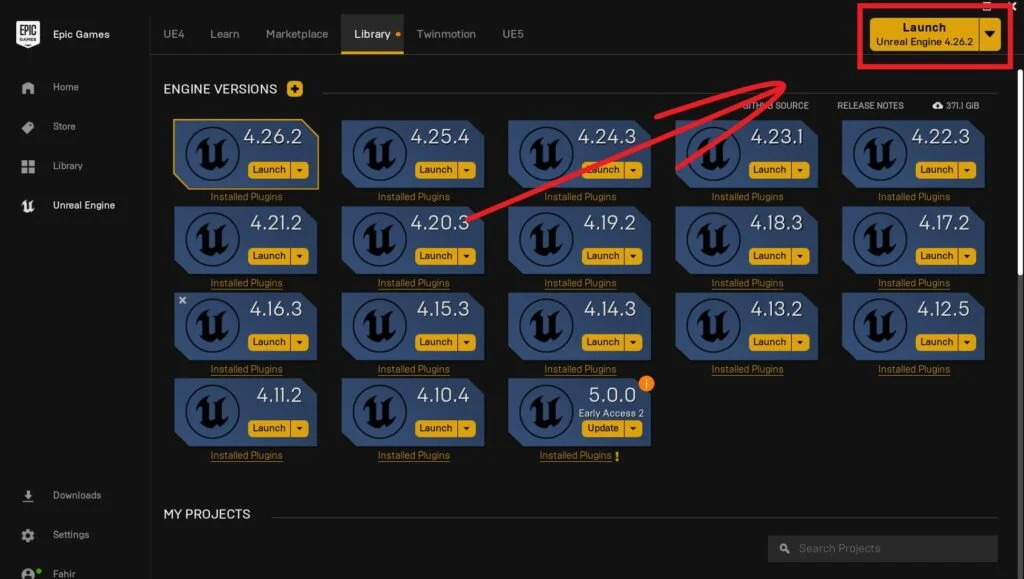The image size is (1024, 579).
Task: Open Installed Plugins for 4.17.2
Action: 914,283
